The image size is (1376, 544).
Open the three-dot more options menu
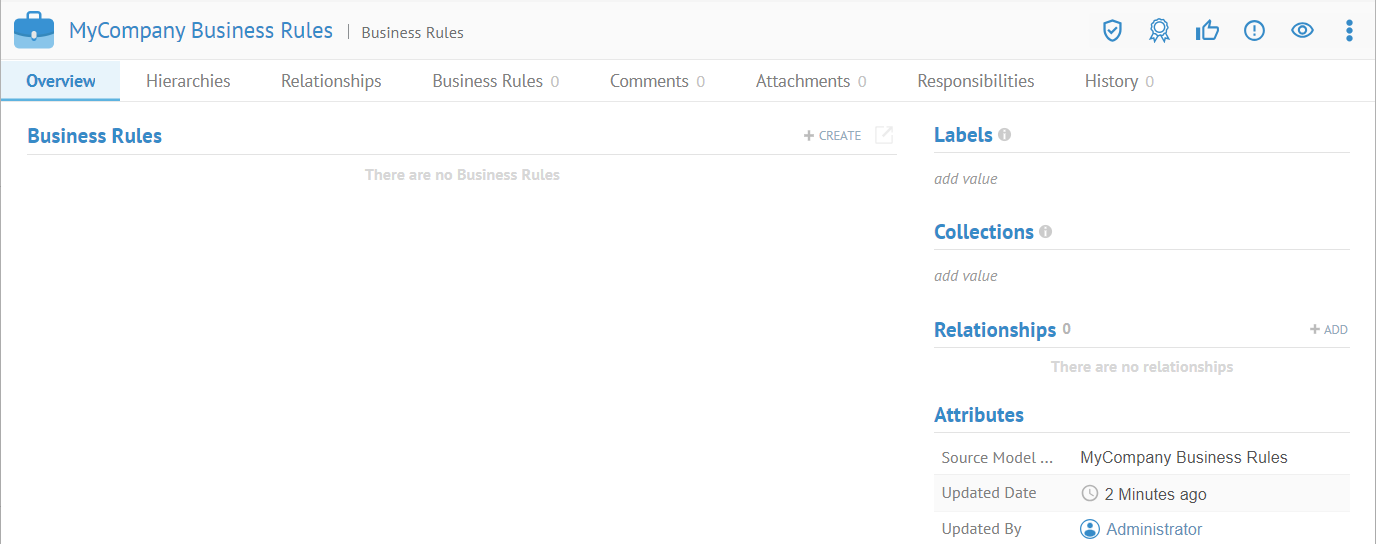click(x=1349, y=31)
